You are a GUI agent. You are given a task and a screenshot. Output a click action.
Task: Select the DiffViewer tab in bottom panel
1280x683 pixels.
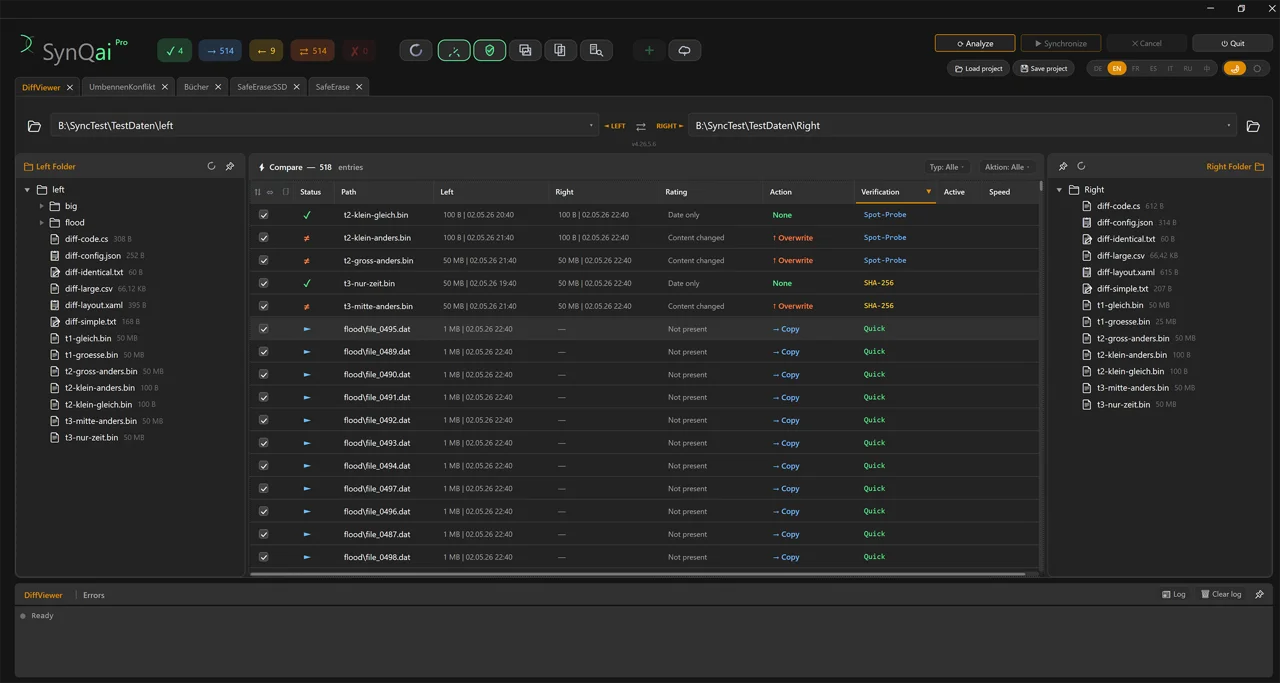coord(43,595)
